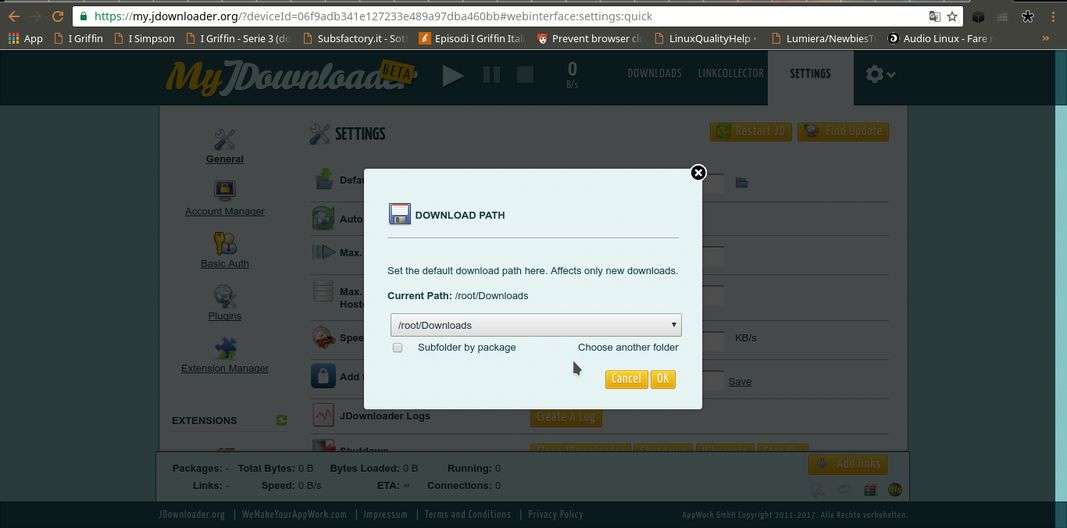Viewport: 1067px width, 528px height.
Task: Open the I Simpson bookmark
Action: click(x=145, y=39)
